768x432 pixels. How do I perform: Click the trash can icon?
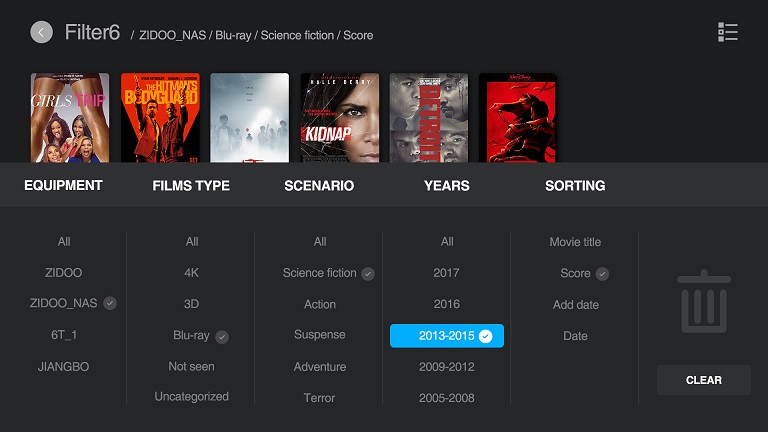tap(704, 301)
